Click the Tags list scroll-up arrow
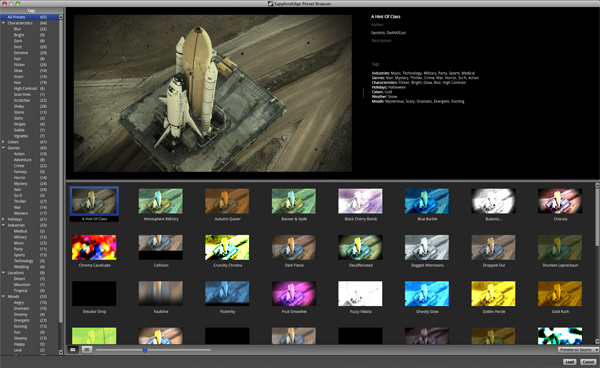Image resolution: width=600 pixels, height=368 pixels. (x=61, y=17)
